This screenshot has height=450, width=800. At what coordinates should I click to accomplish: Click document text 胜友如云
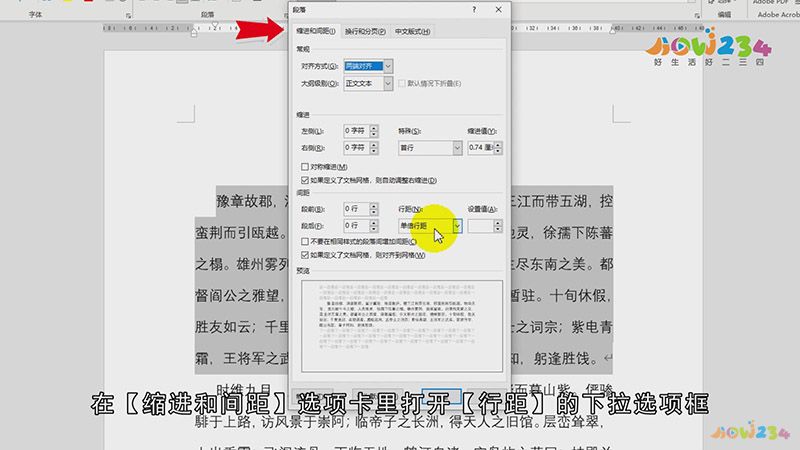[223, 327]
